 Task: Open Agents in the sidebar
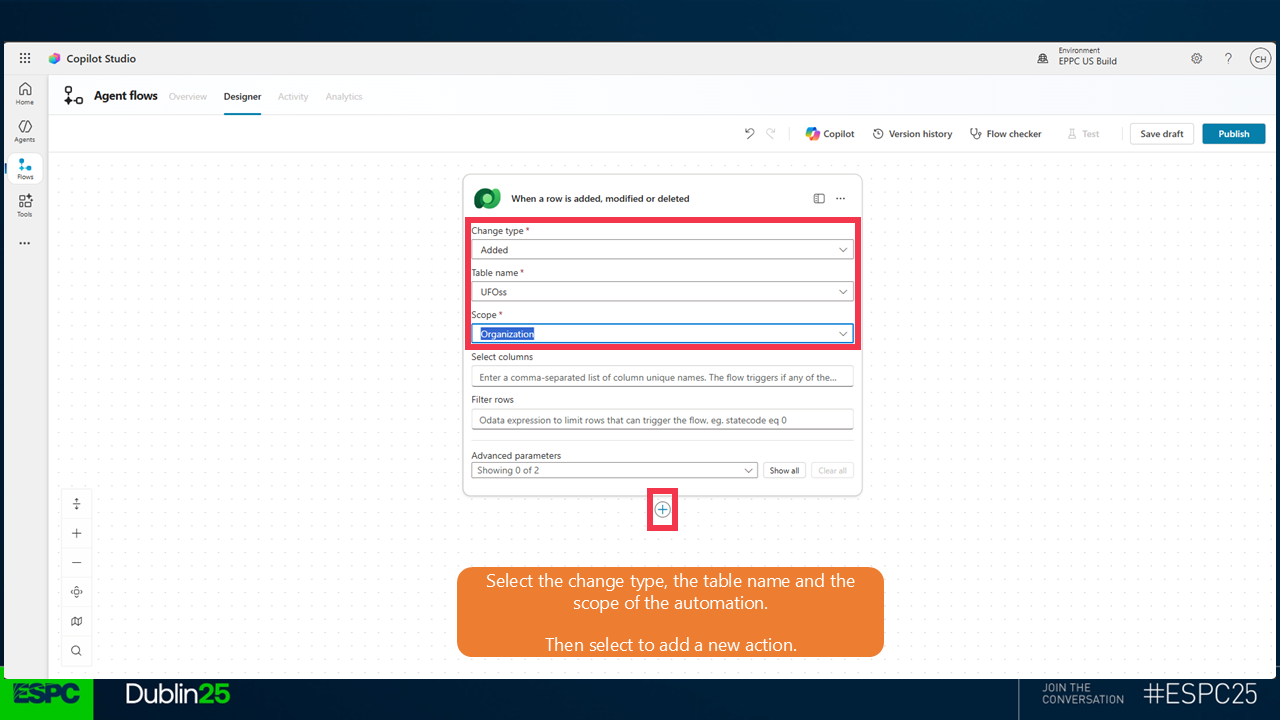[25, 131]
